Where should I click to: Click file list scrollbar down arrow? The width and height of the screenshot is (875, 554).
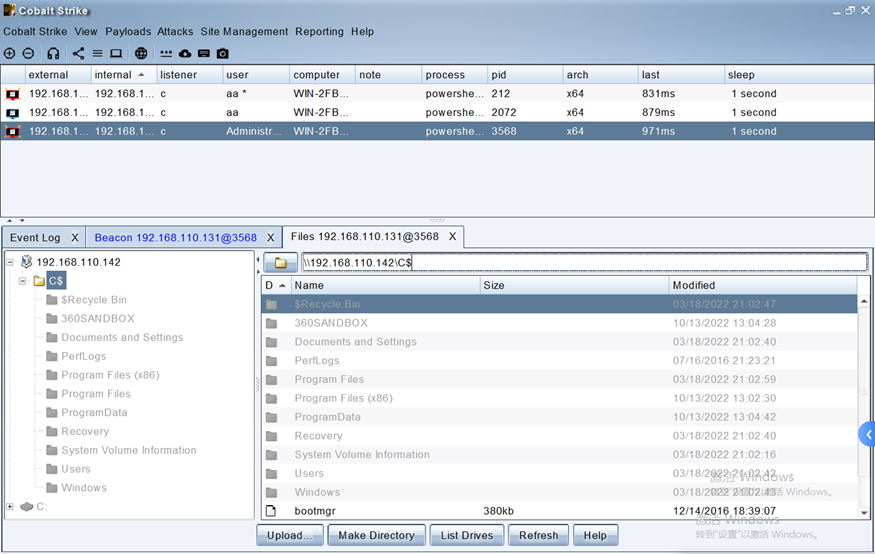[x=864, y=512]
